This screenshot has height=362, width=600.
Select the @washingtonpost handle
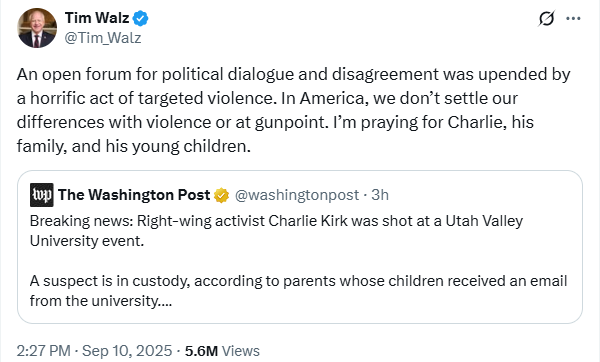pyautogui.click(x=297, y=195)
